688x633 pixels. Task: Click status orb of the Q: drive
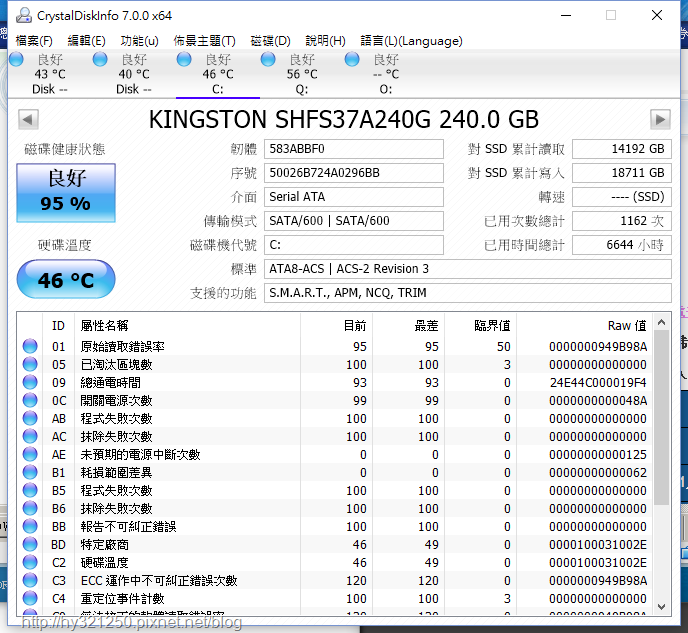point(268,59)
